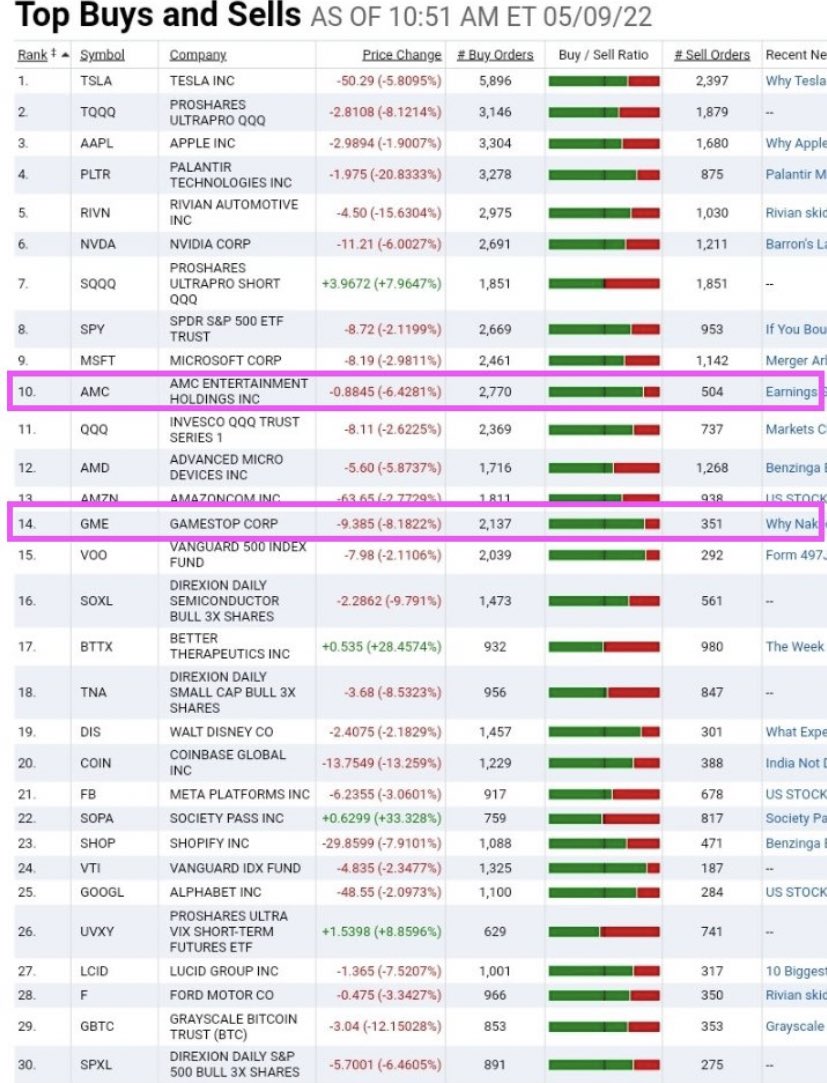827x1083 pixels.
Task: Open Barron's news link for NVDA
Action: [796, 244]
